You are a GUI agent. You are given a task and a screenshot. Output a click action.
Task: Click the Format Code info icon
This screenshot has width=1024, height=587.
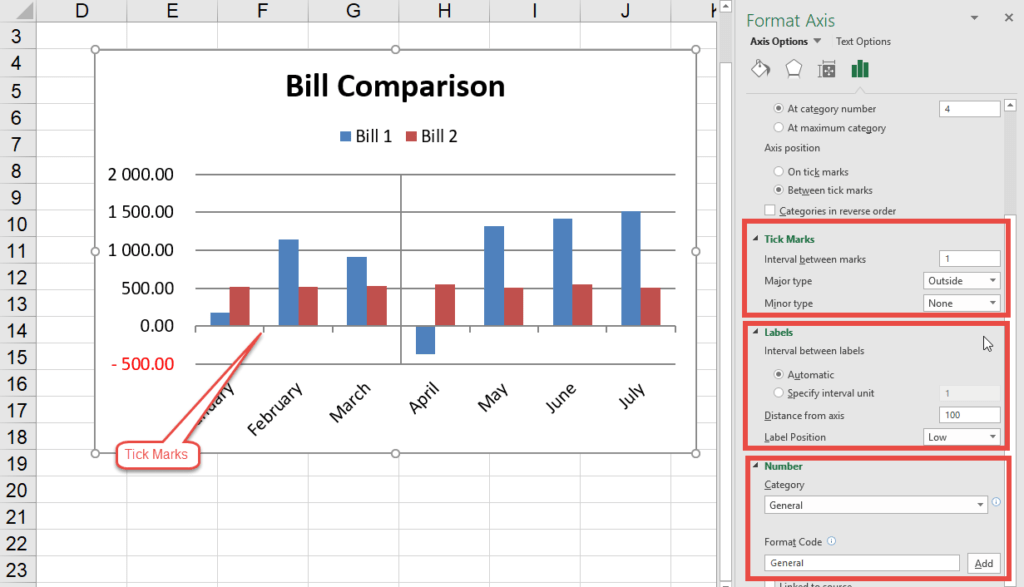[x=831, y=541]
